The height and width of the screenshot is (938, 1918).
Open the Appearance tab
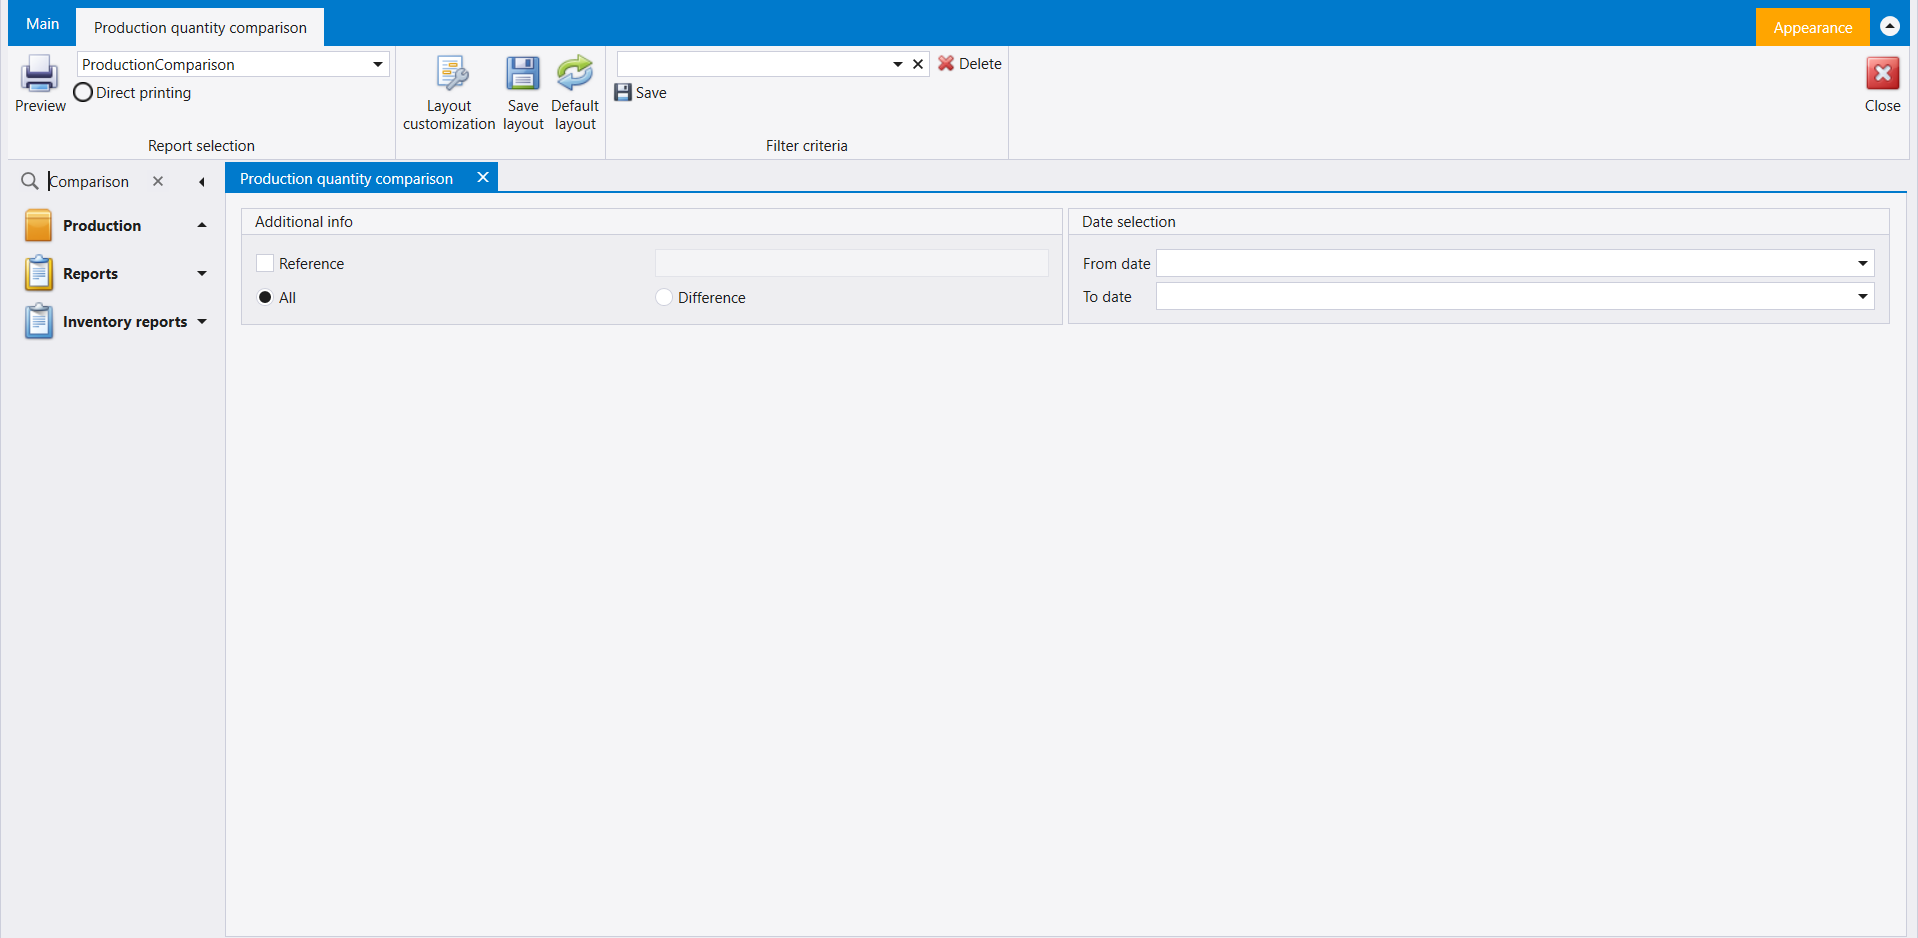coord(1812,27)
